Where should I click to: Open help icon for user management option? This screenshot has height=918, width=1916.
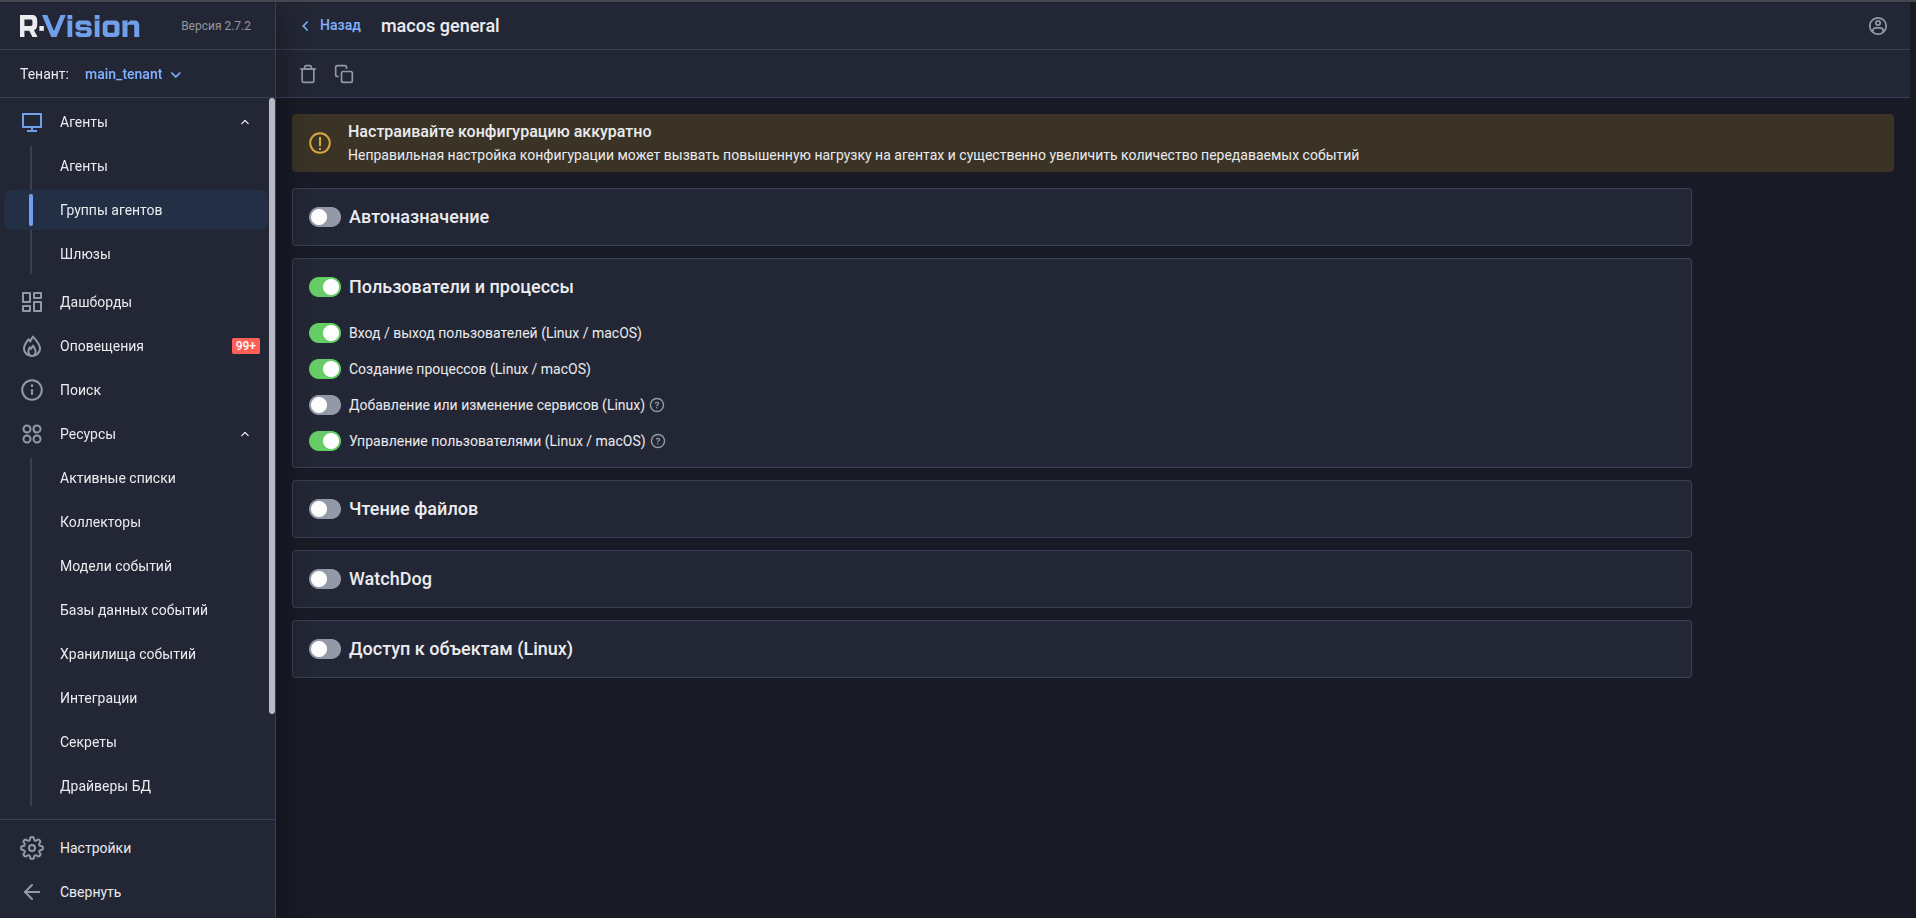[x=658, y=441]
